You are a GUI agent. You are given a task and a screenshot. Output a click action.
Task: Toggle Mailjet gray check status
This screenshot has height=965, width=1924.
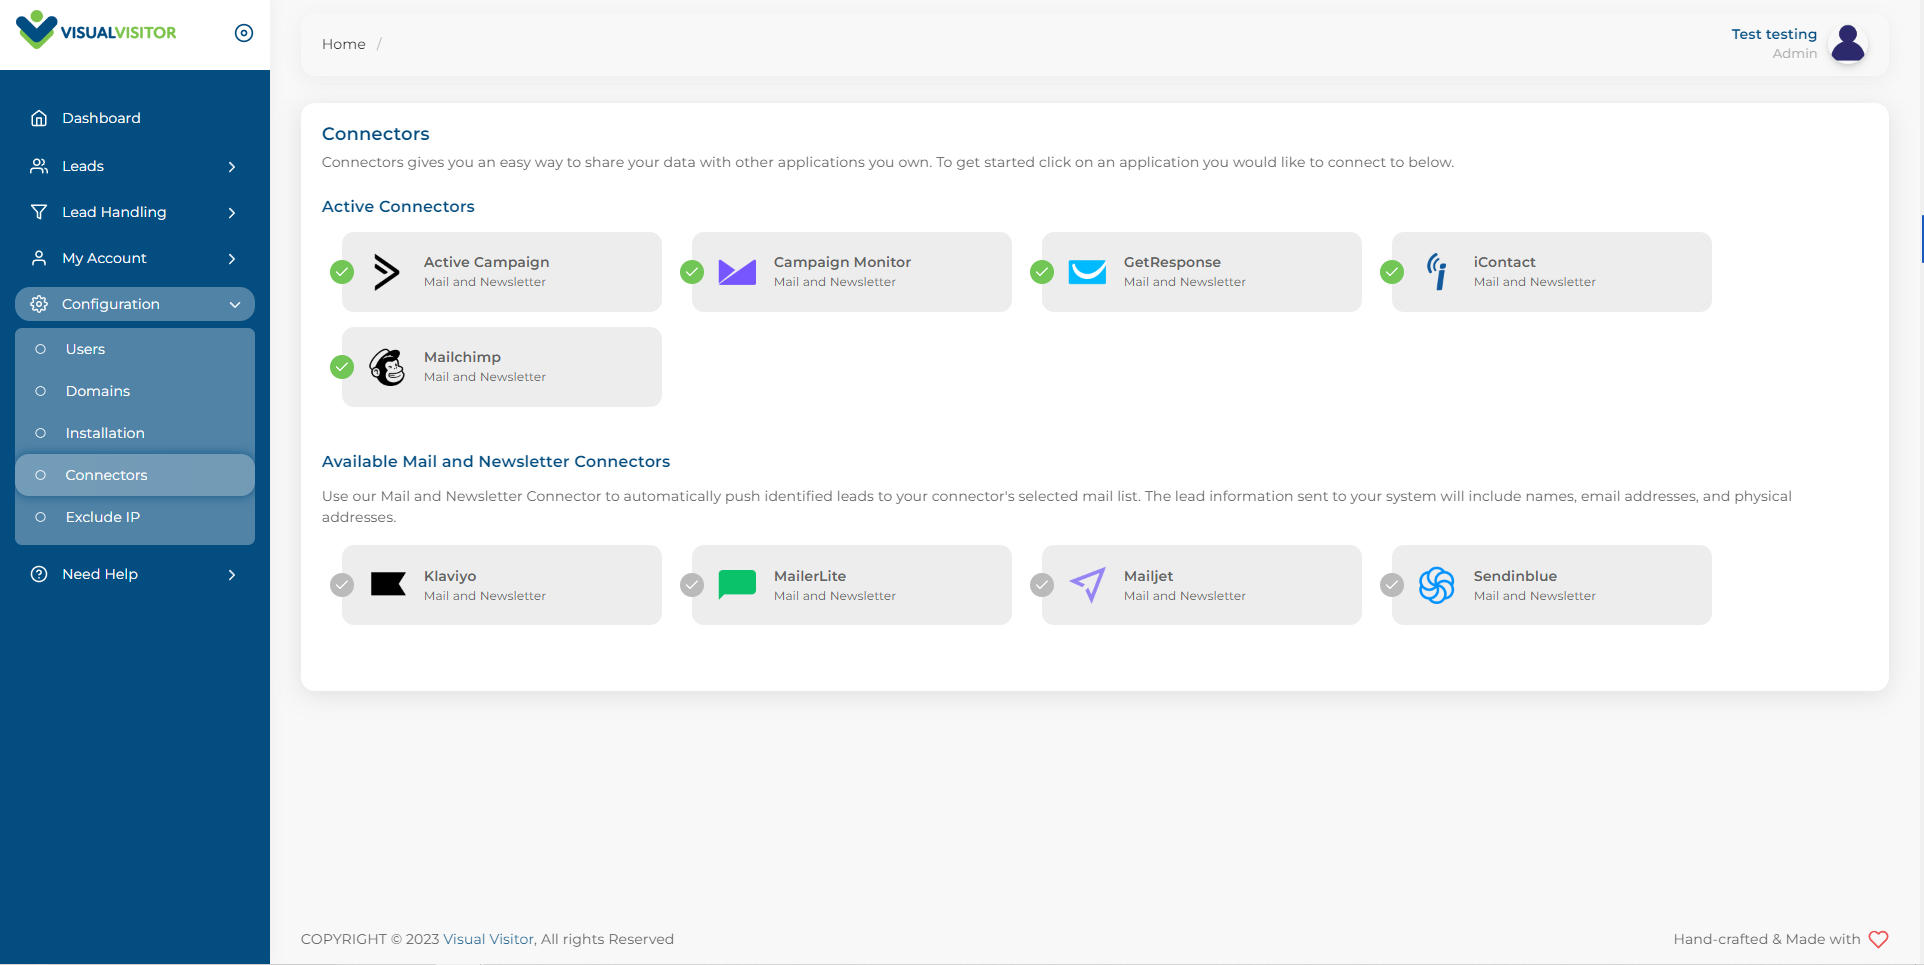click(1042, 585)
